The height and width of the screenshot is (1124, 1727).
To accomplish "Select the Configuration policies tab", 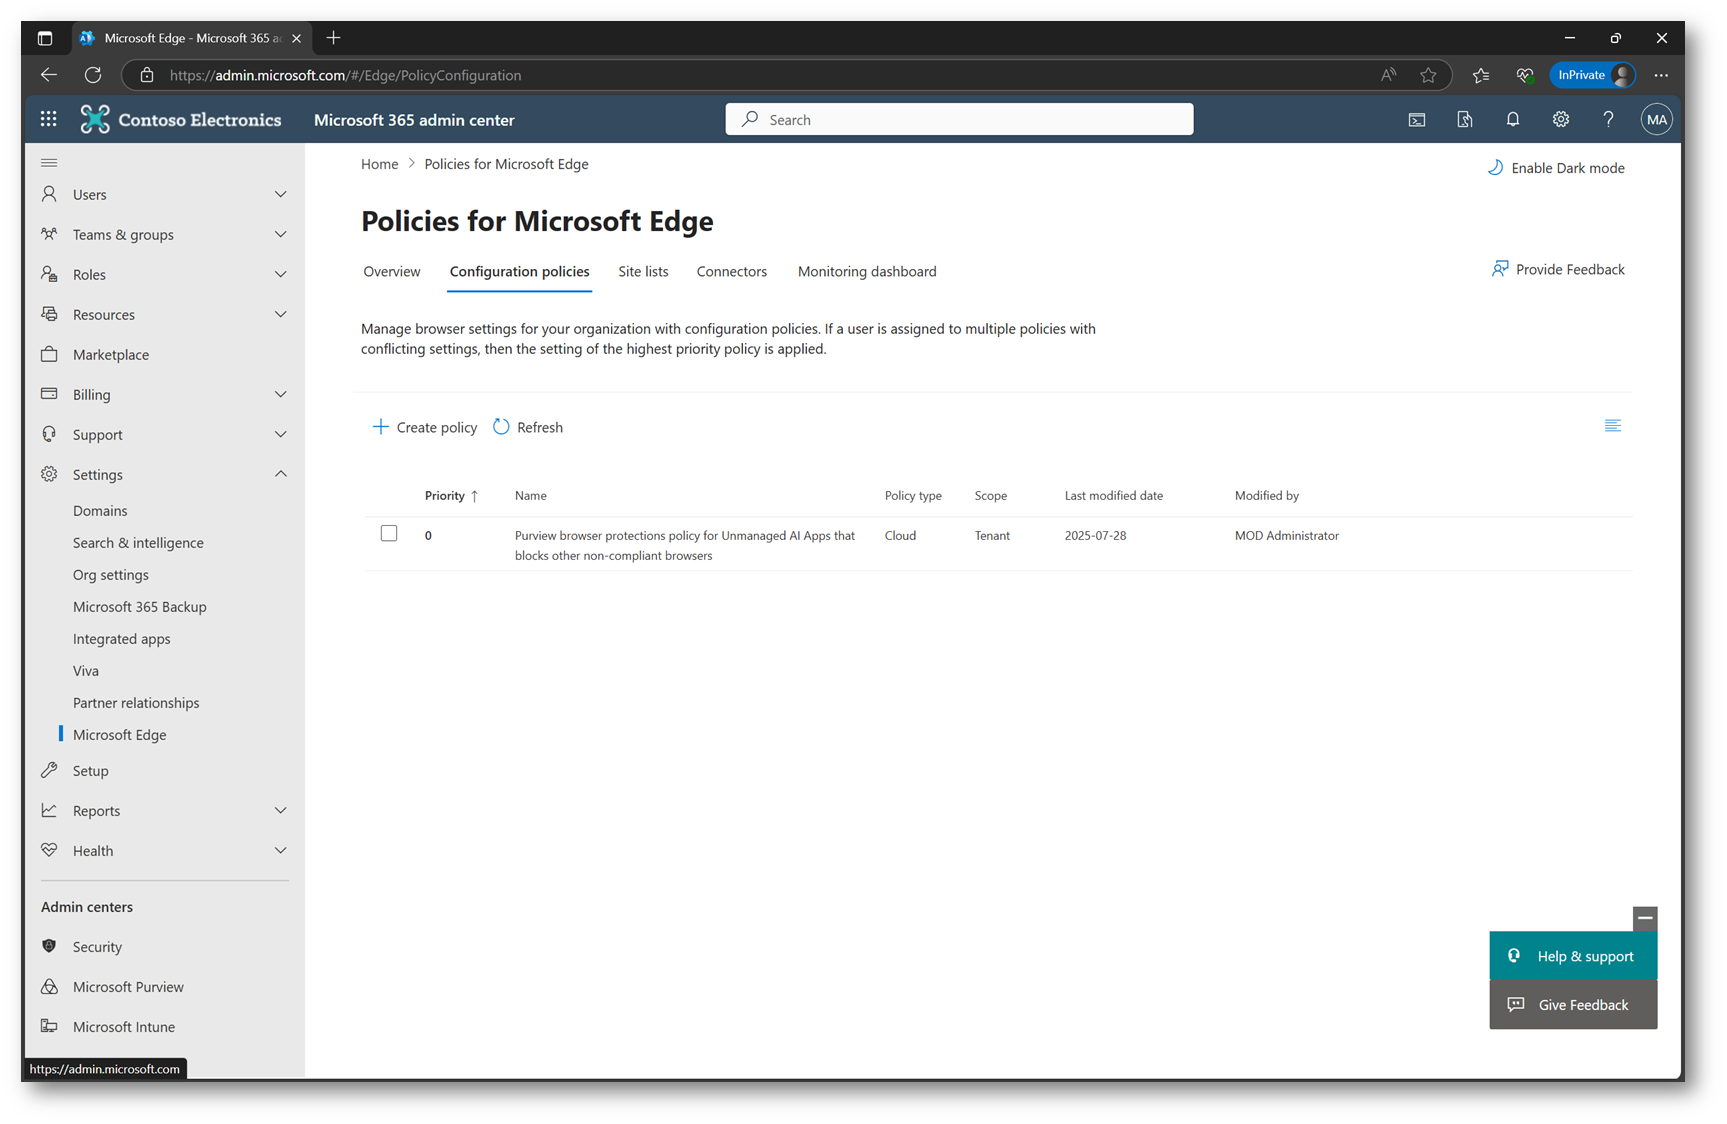I will pyautogui.click(x=519, y=271).
